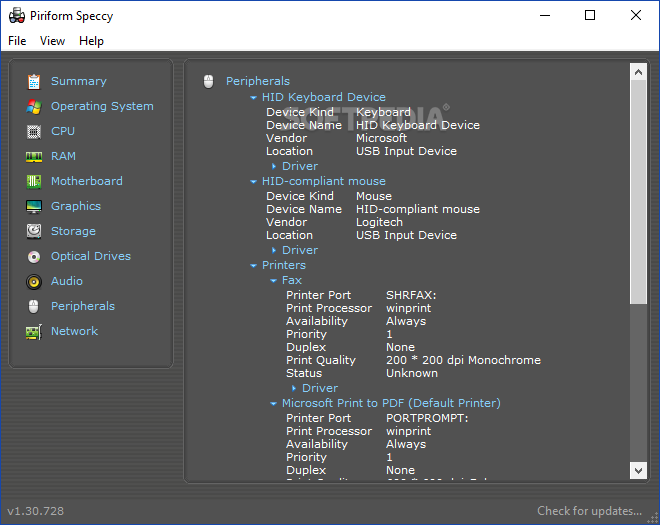Click the Audio speaker icon
Viewport: 660px width, 525px height.
[34, 282]
